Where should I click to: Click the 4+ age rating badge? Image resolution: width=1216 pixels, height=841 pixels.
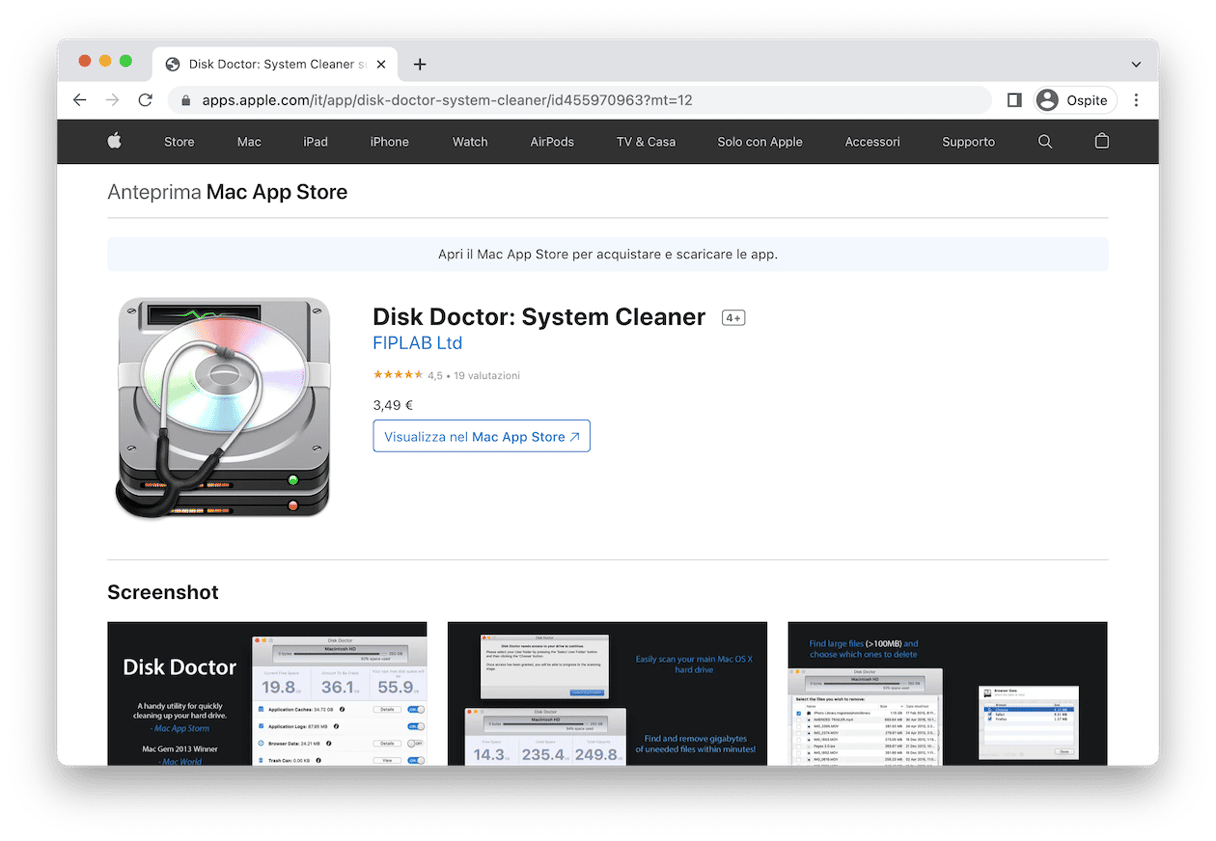(x=733, y=318)
